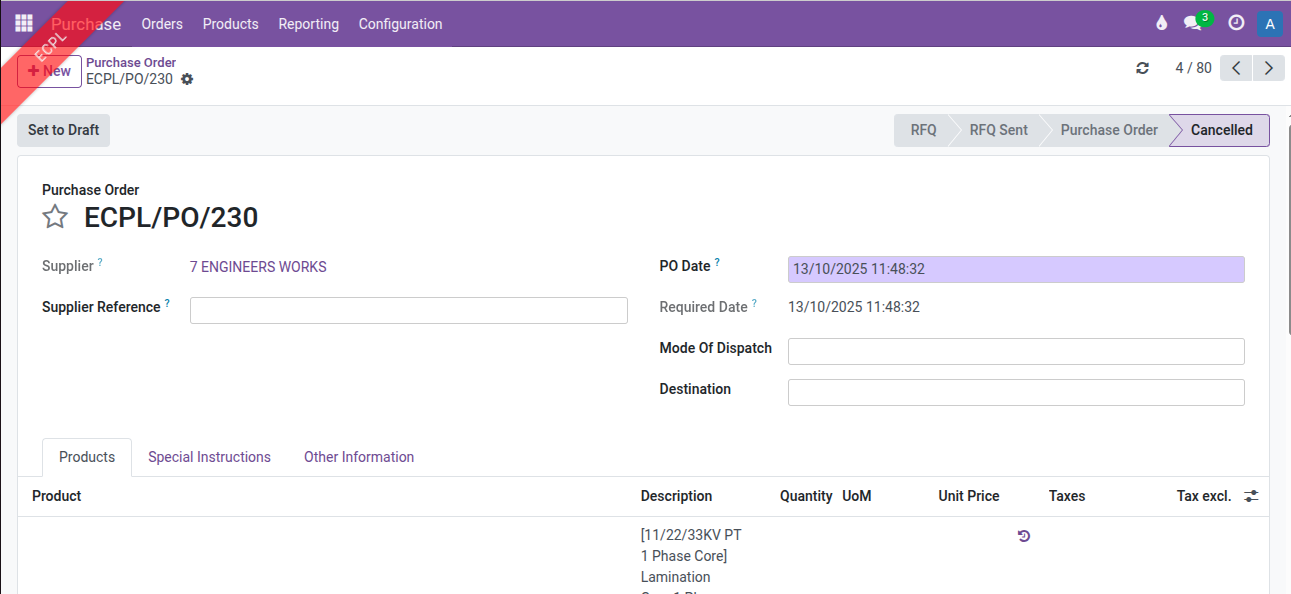
Task: Click the refresh record icon
Action: [1142, 68]
